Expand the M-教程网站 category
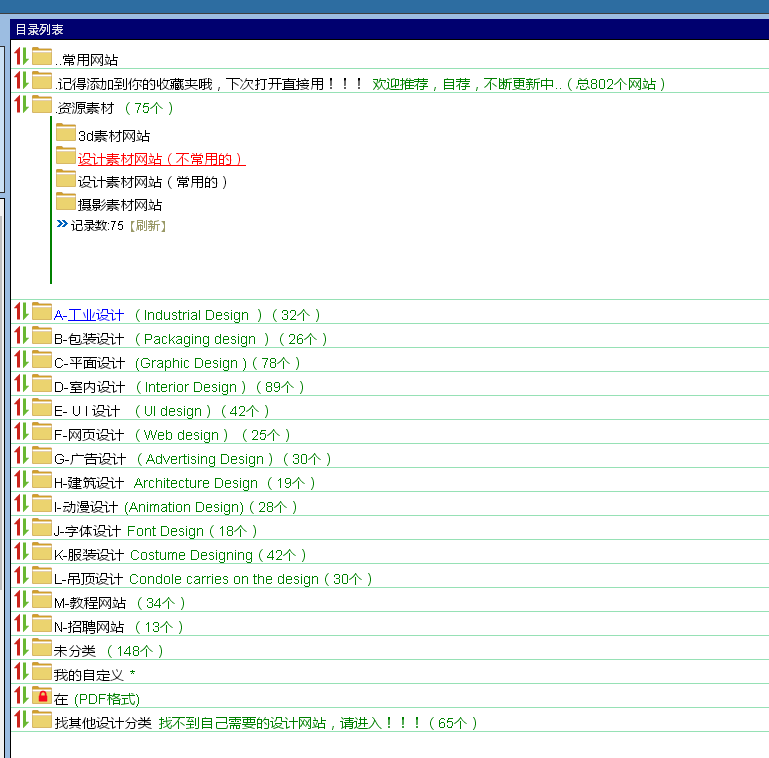769x758 pixels. pyautogui.click(x=42, y=599)
